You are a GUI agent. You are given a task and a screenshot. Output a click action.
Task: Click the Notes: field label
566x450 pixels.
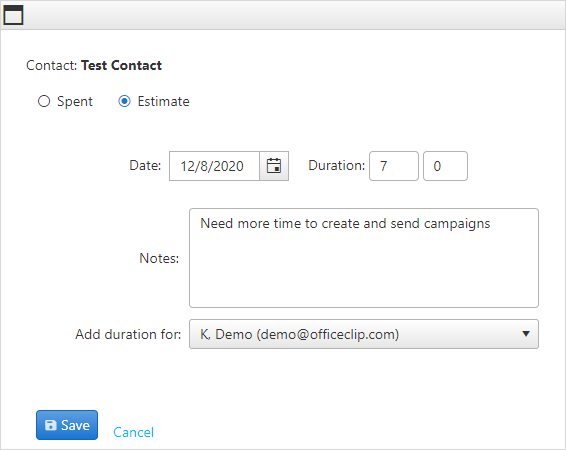pyautogui.click(x=159, y=258)
